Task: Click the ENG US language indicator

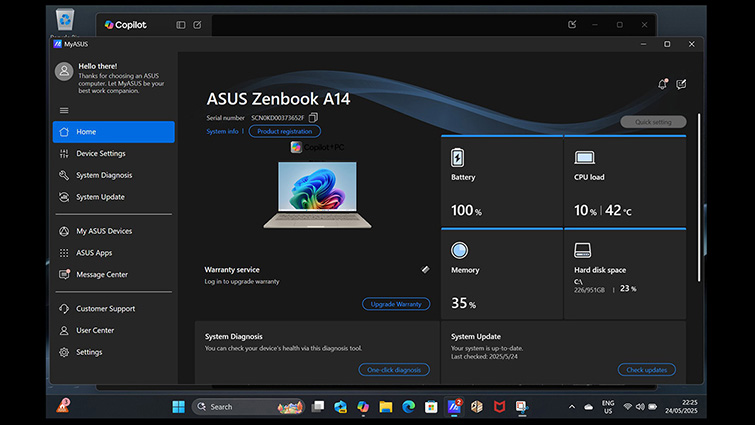Action: (x=608, y=407)
